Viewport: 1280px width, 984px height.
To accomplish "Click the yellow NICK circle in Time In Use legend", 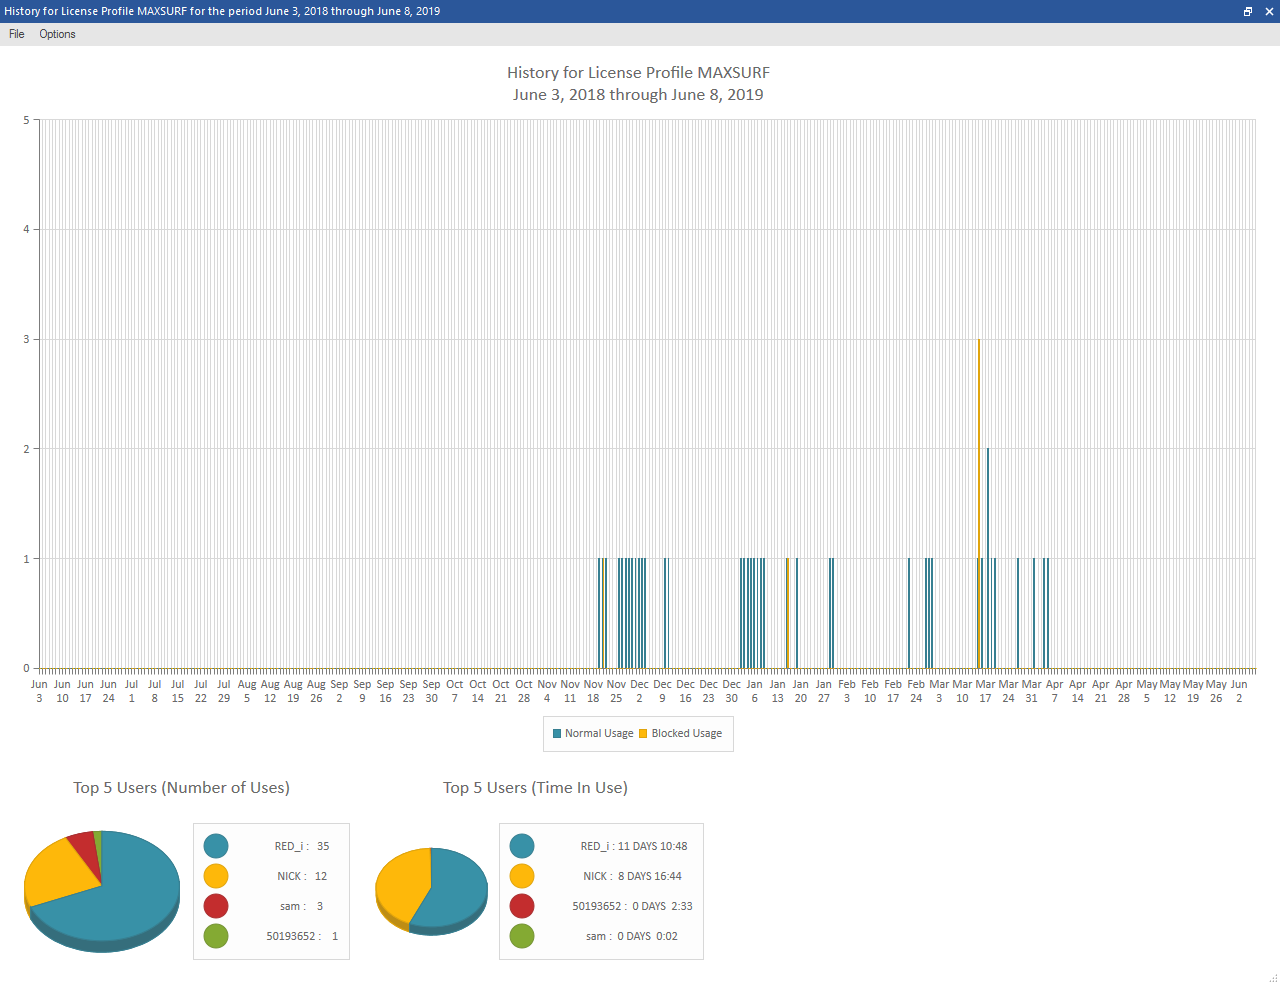I will pyautogui.click(x=522, y=876).
